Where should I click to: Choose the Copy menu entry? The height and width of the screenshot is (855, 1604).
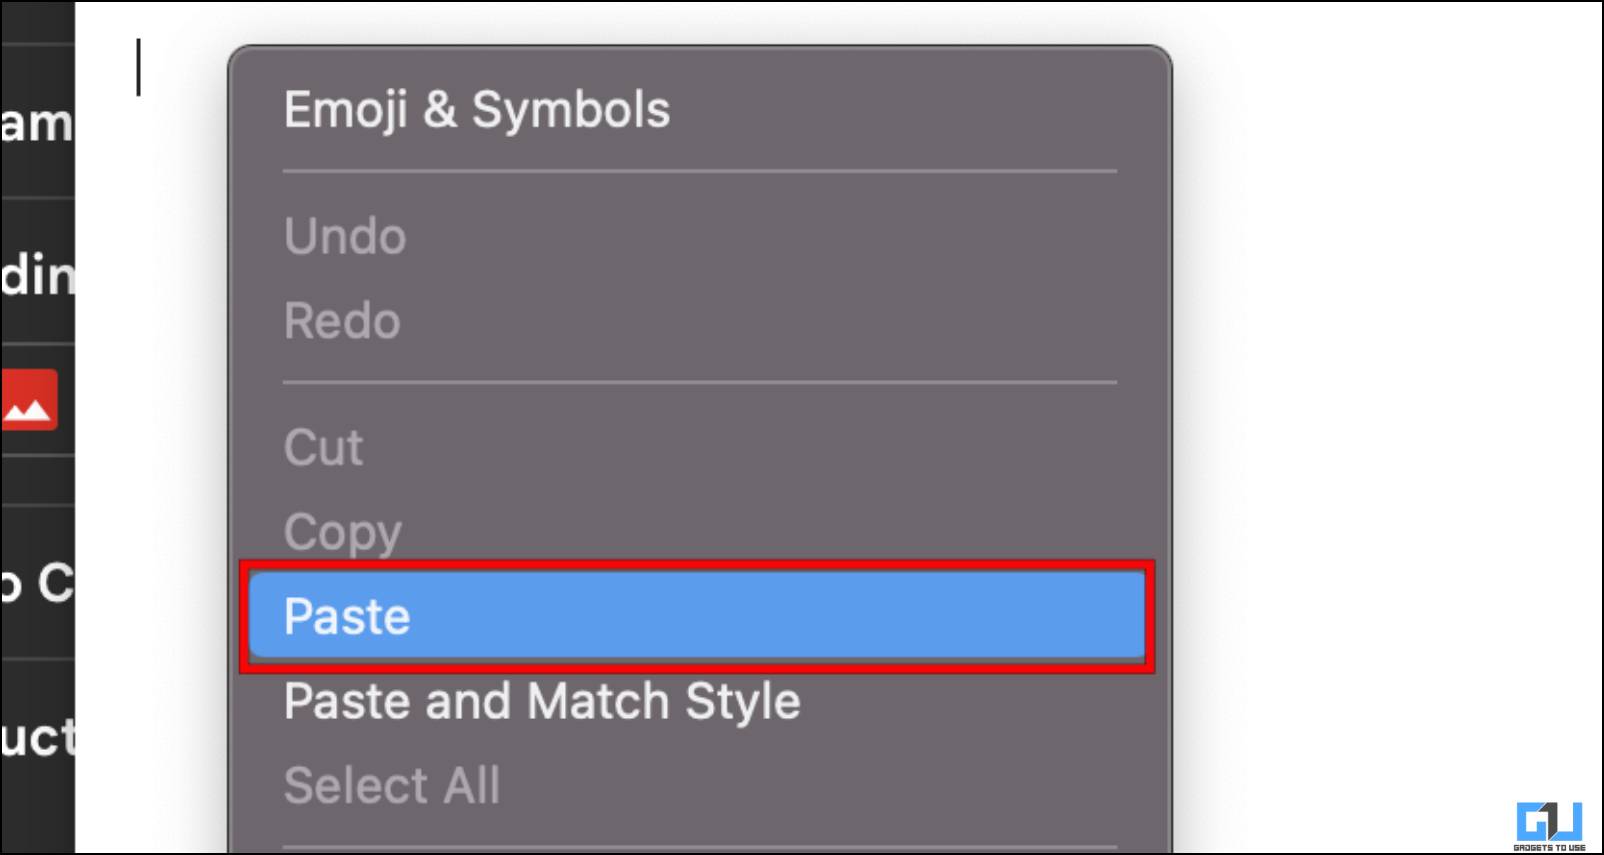(343, 532)
